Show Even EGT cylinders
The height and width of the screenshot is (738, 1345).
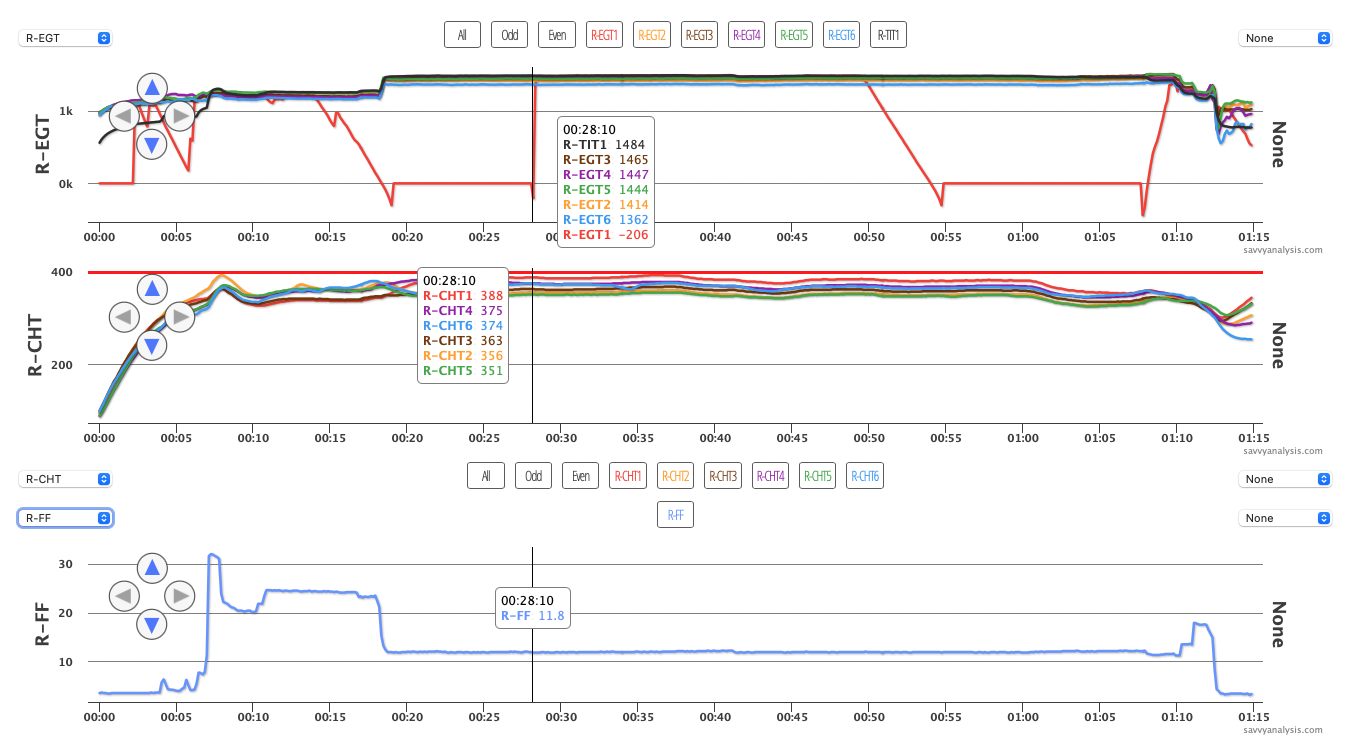tap(557, 35)
